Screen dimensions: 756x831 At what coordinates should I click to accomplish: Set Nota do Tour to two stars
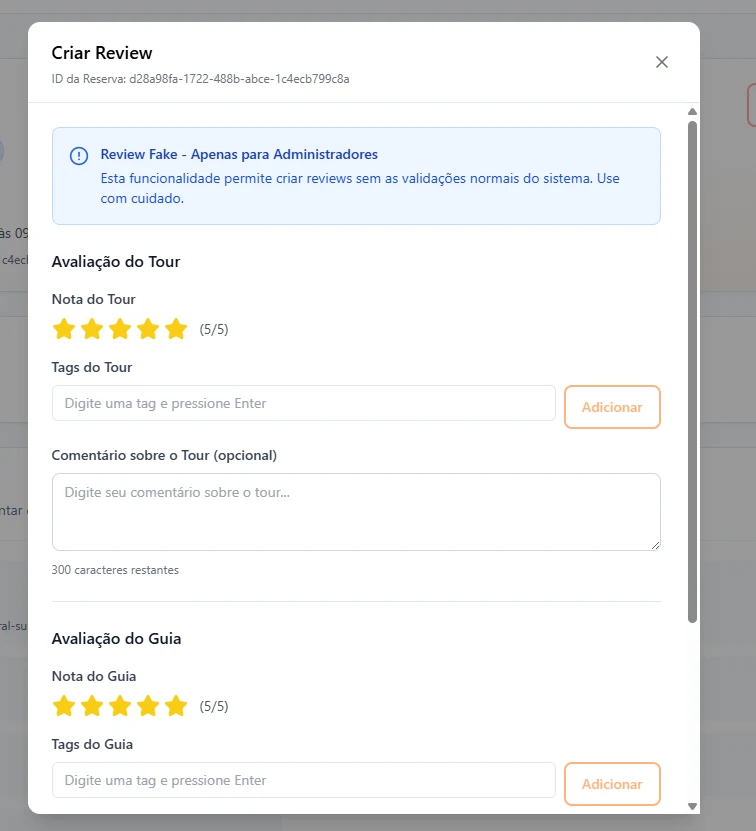pyautogui.click(x=92, y=329)
